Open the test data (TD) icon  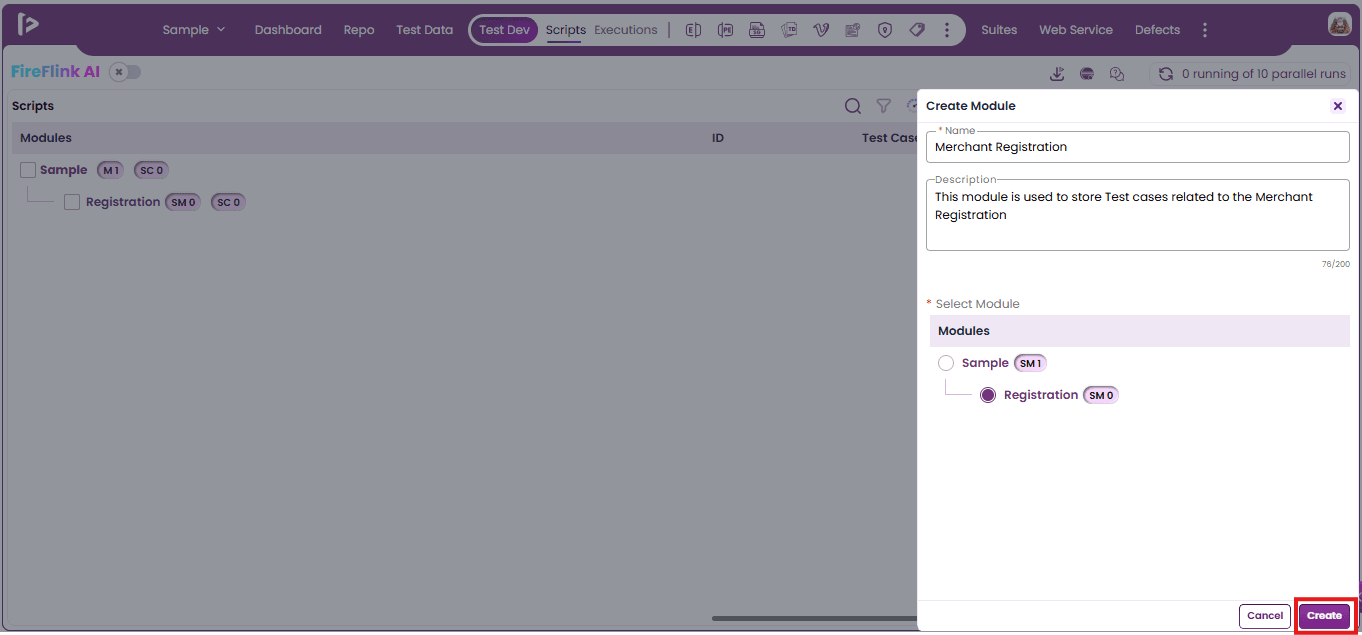pos(789,30)
